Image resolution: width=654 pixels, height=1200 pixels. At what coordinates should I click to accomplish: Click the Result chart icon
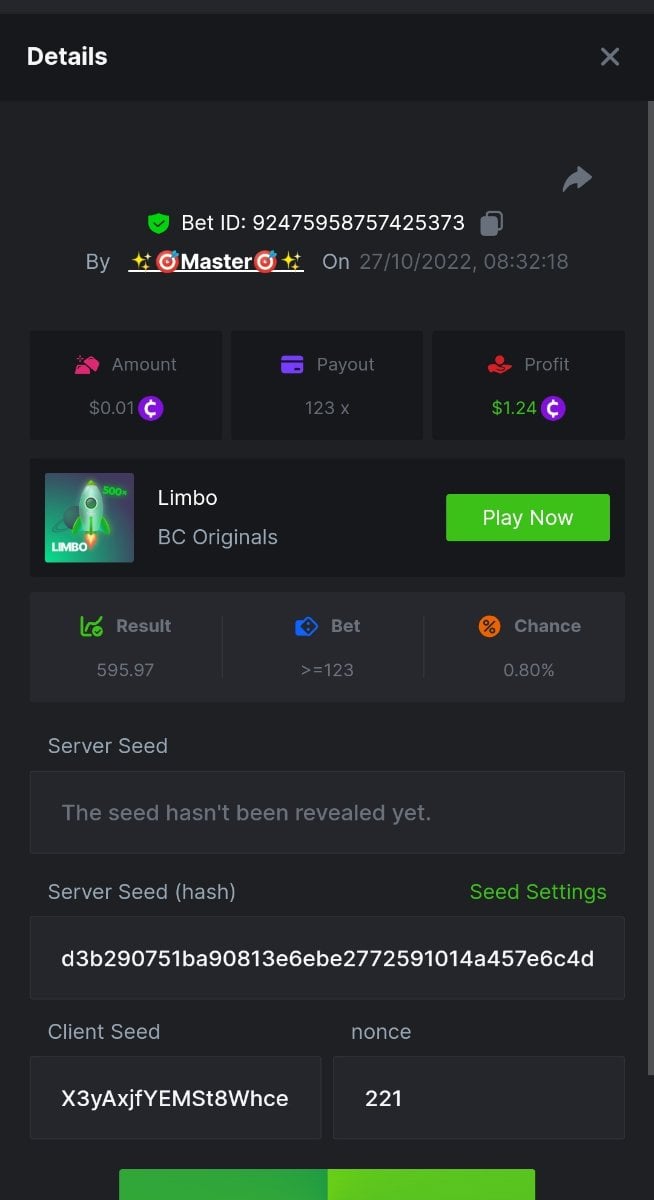pos(92,626)
